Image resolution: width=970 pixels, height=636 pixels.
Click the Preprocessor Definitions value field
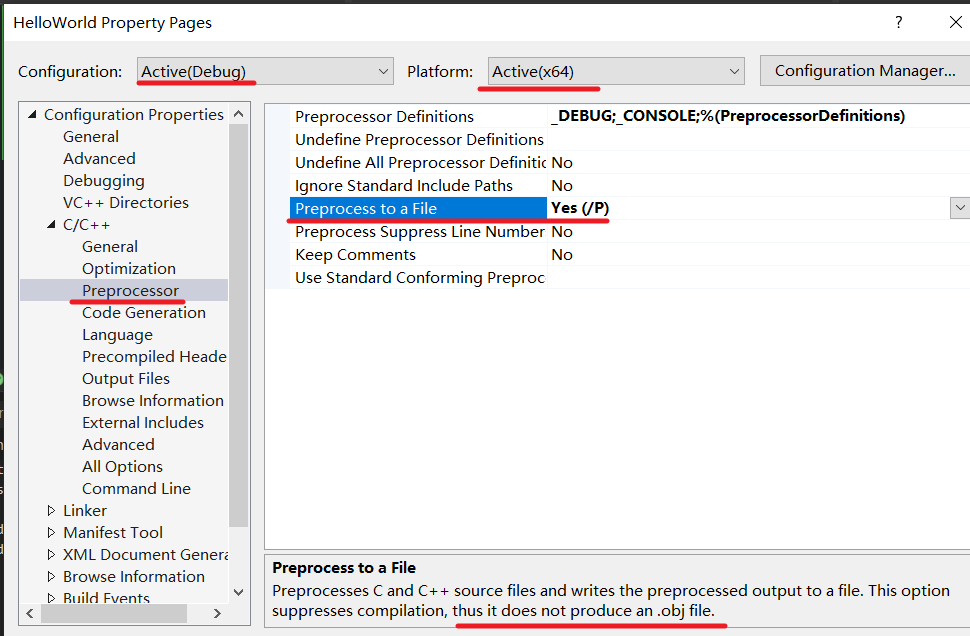point(750,116)
